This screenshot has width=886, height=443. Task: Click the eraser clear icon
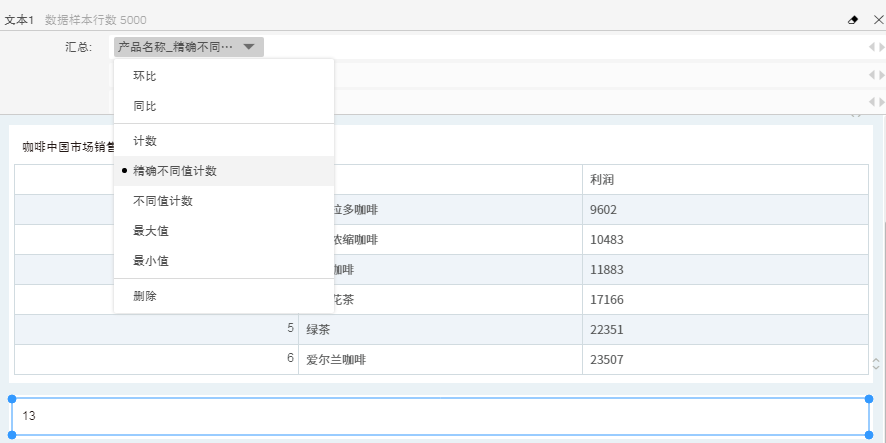(x=853, y=19)
